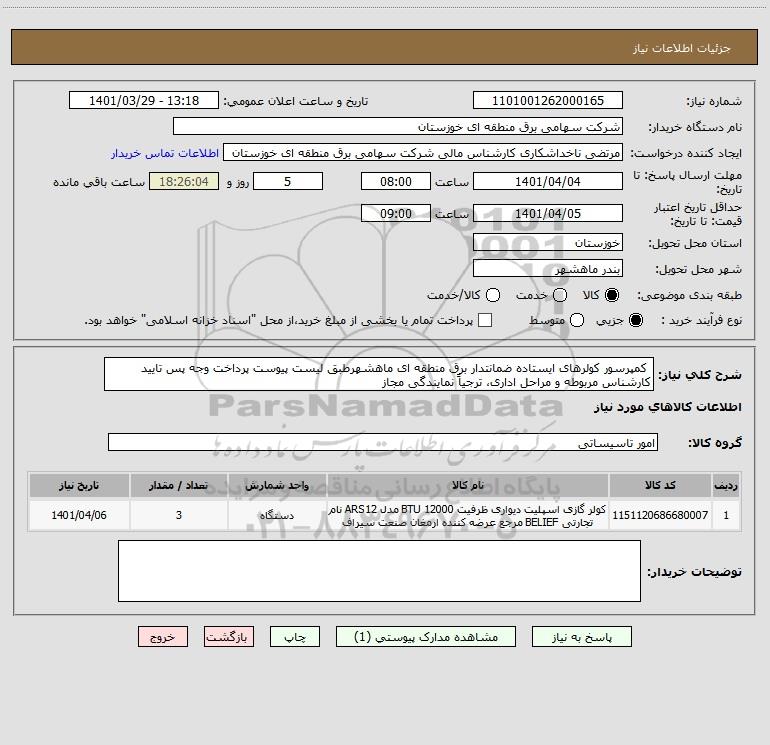Click the پاسخ به نیاز button
This screenshot has width=770, height=745.
pos(582,636)
